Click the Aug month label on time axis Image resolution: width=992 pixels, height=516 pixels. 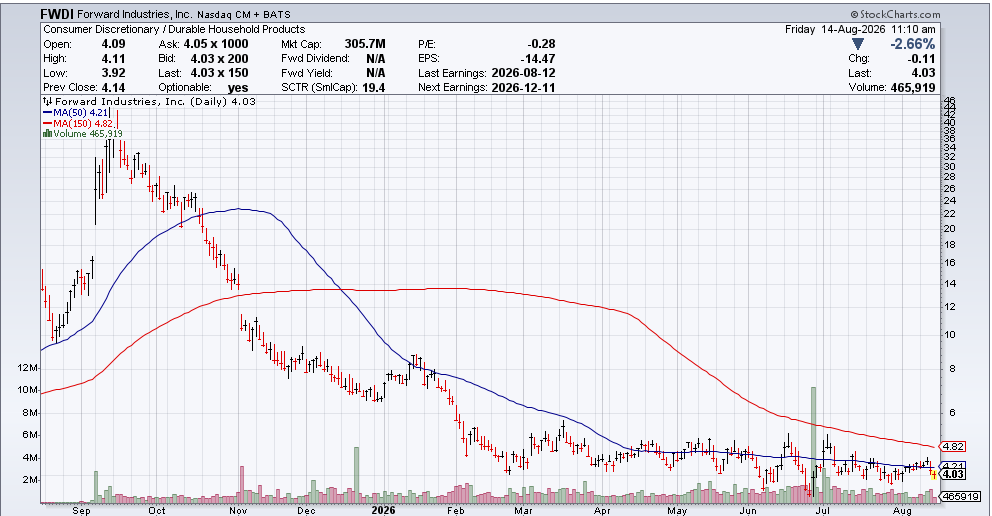click(x=902, y=510)
